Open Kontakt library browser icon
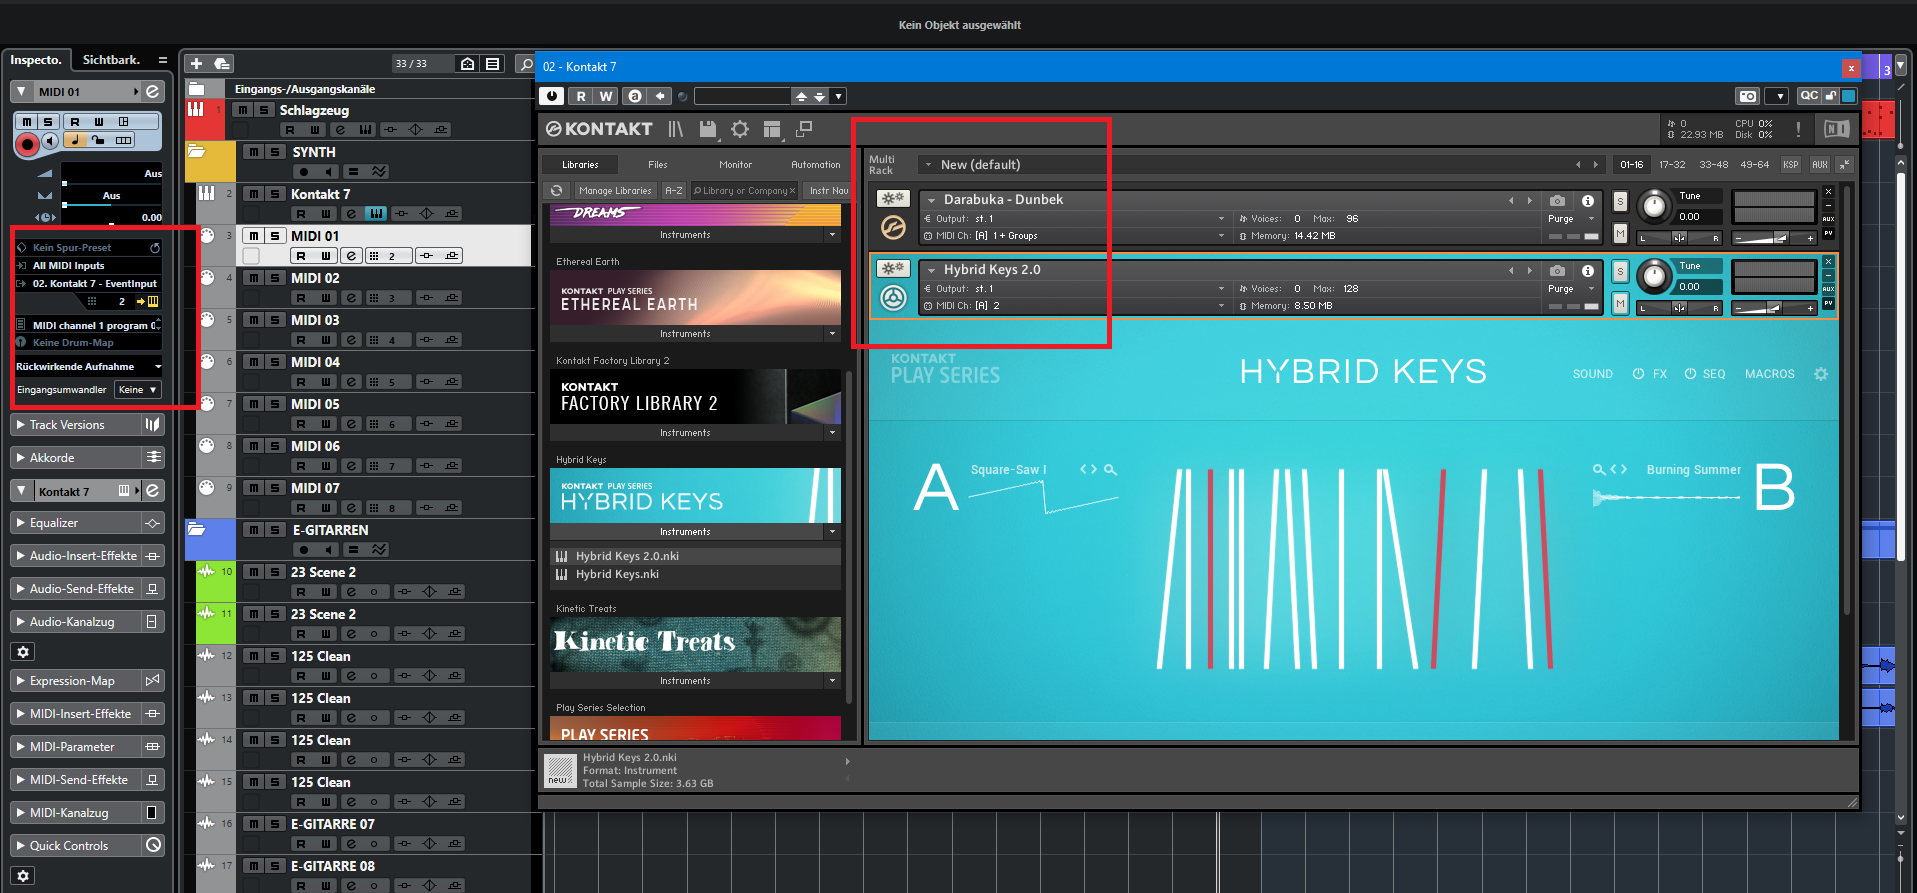Screen dimensions: 1917x893 click(x=676, y=129)
